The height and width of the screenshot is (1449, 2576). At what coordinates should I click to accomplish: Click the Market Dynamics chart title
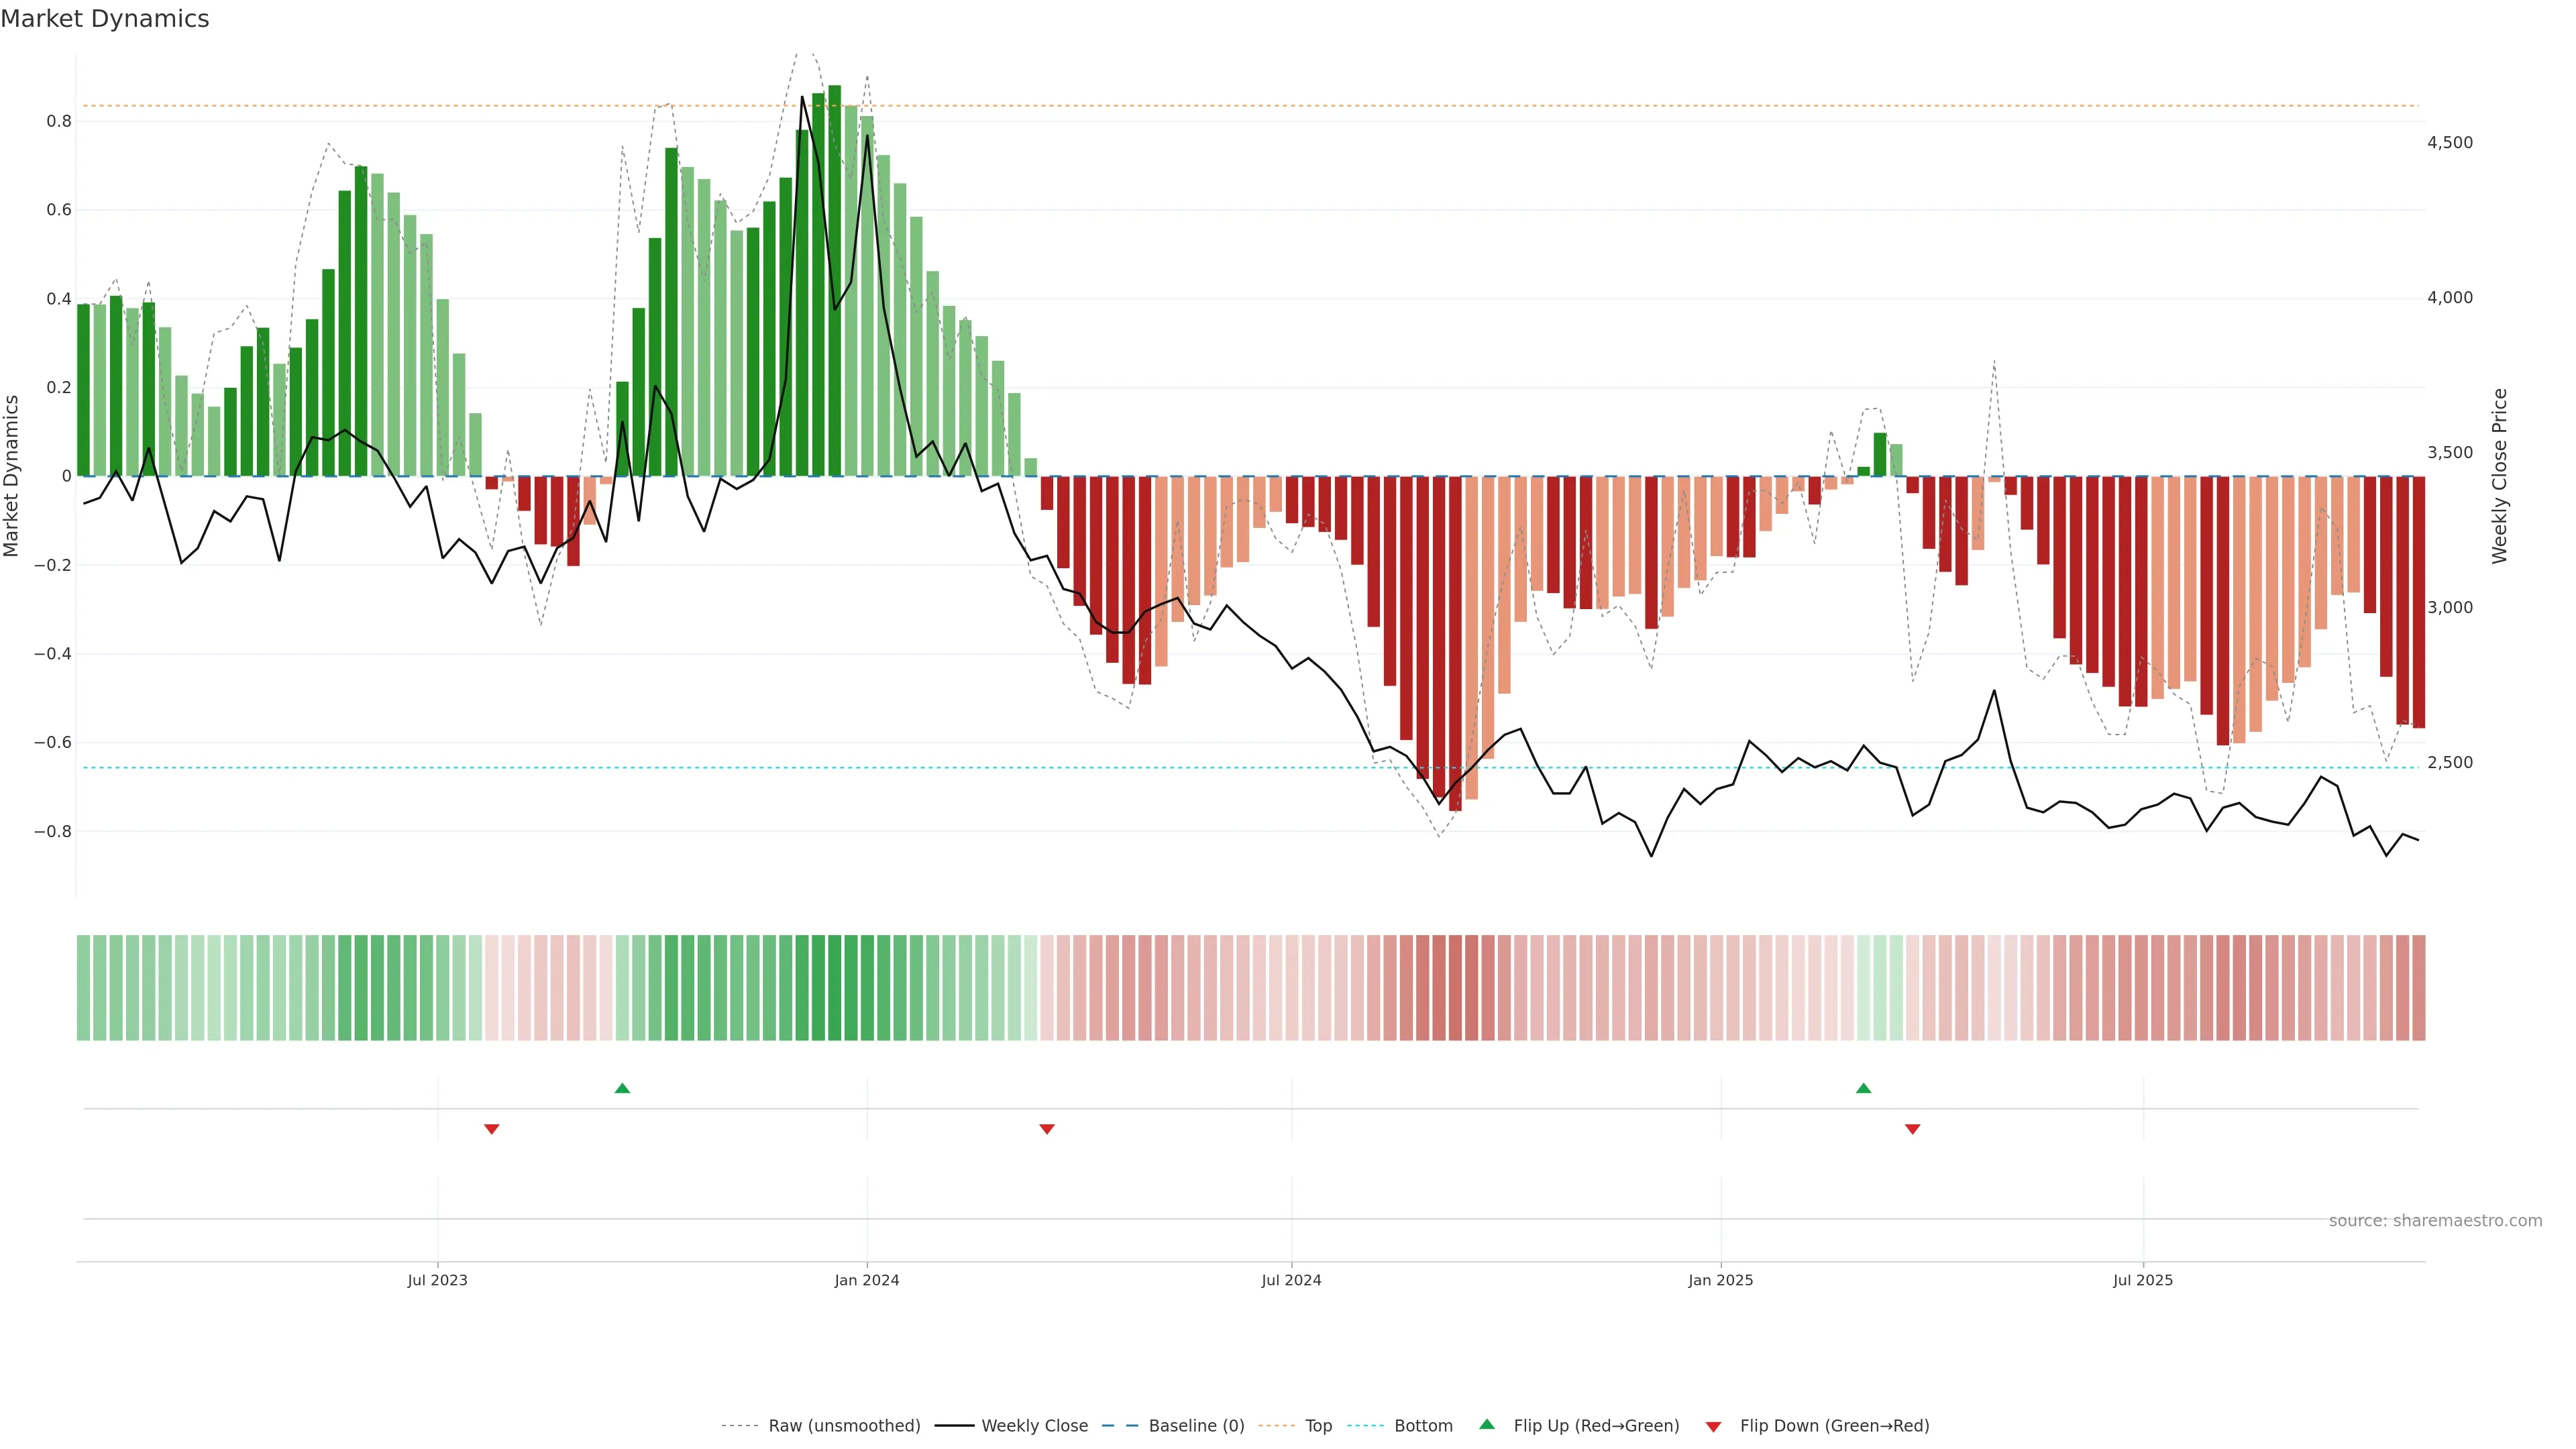coord(105,19)
